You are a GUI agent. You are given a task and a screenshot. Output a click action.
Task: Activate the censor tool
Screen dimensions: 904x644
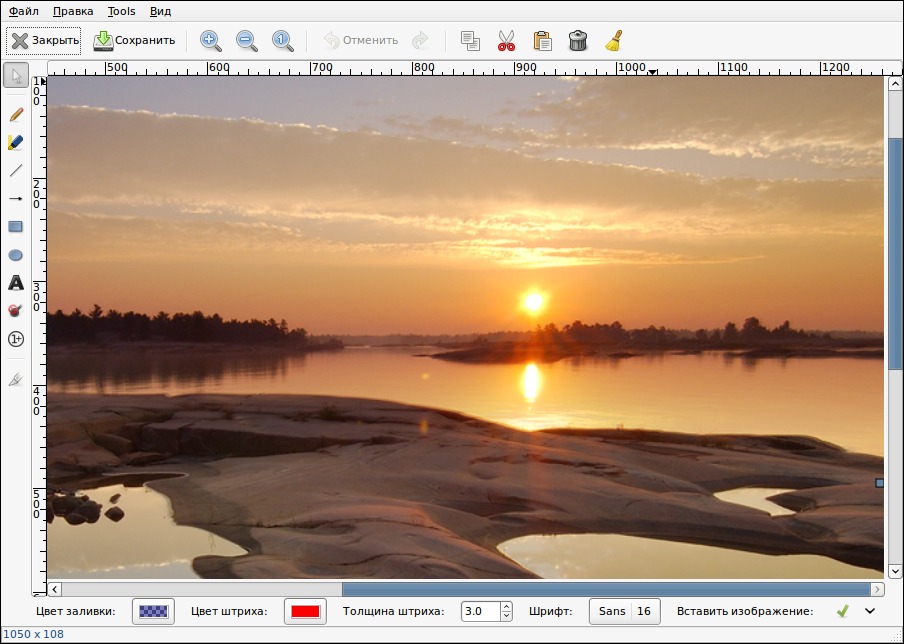click(x=16, y=311)
